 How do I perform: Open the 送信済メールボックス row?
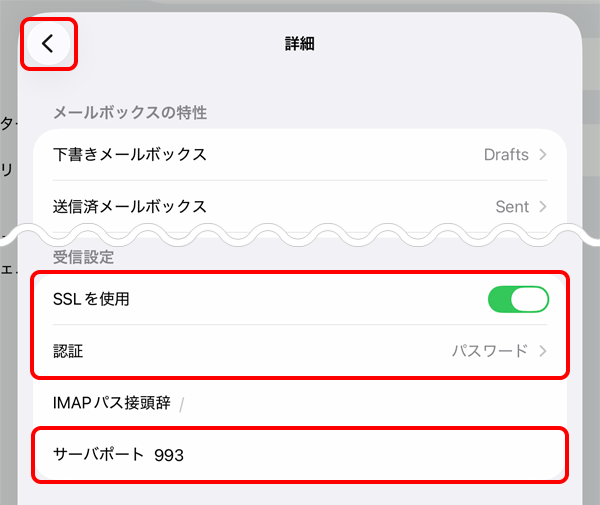[x=129, y=207]
